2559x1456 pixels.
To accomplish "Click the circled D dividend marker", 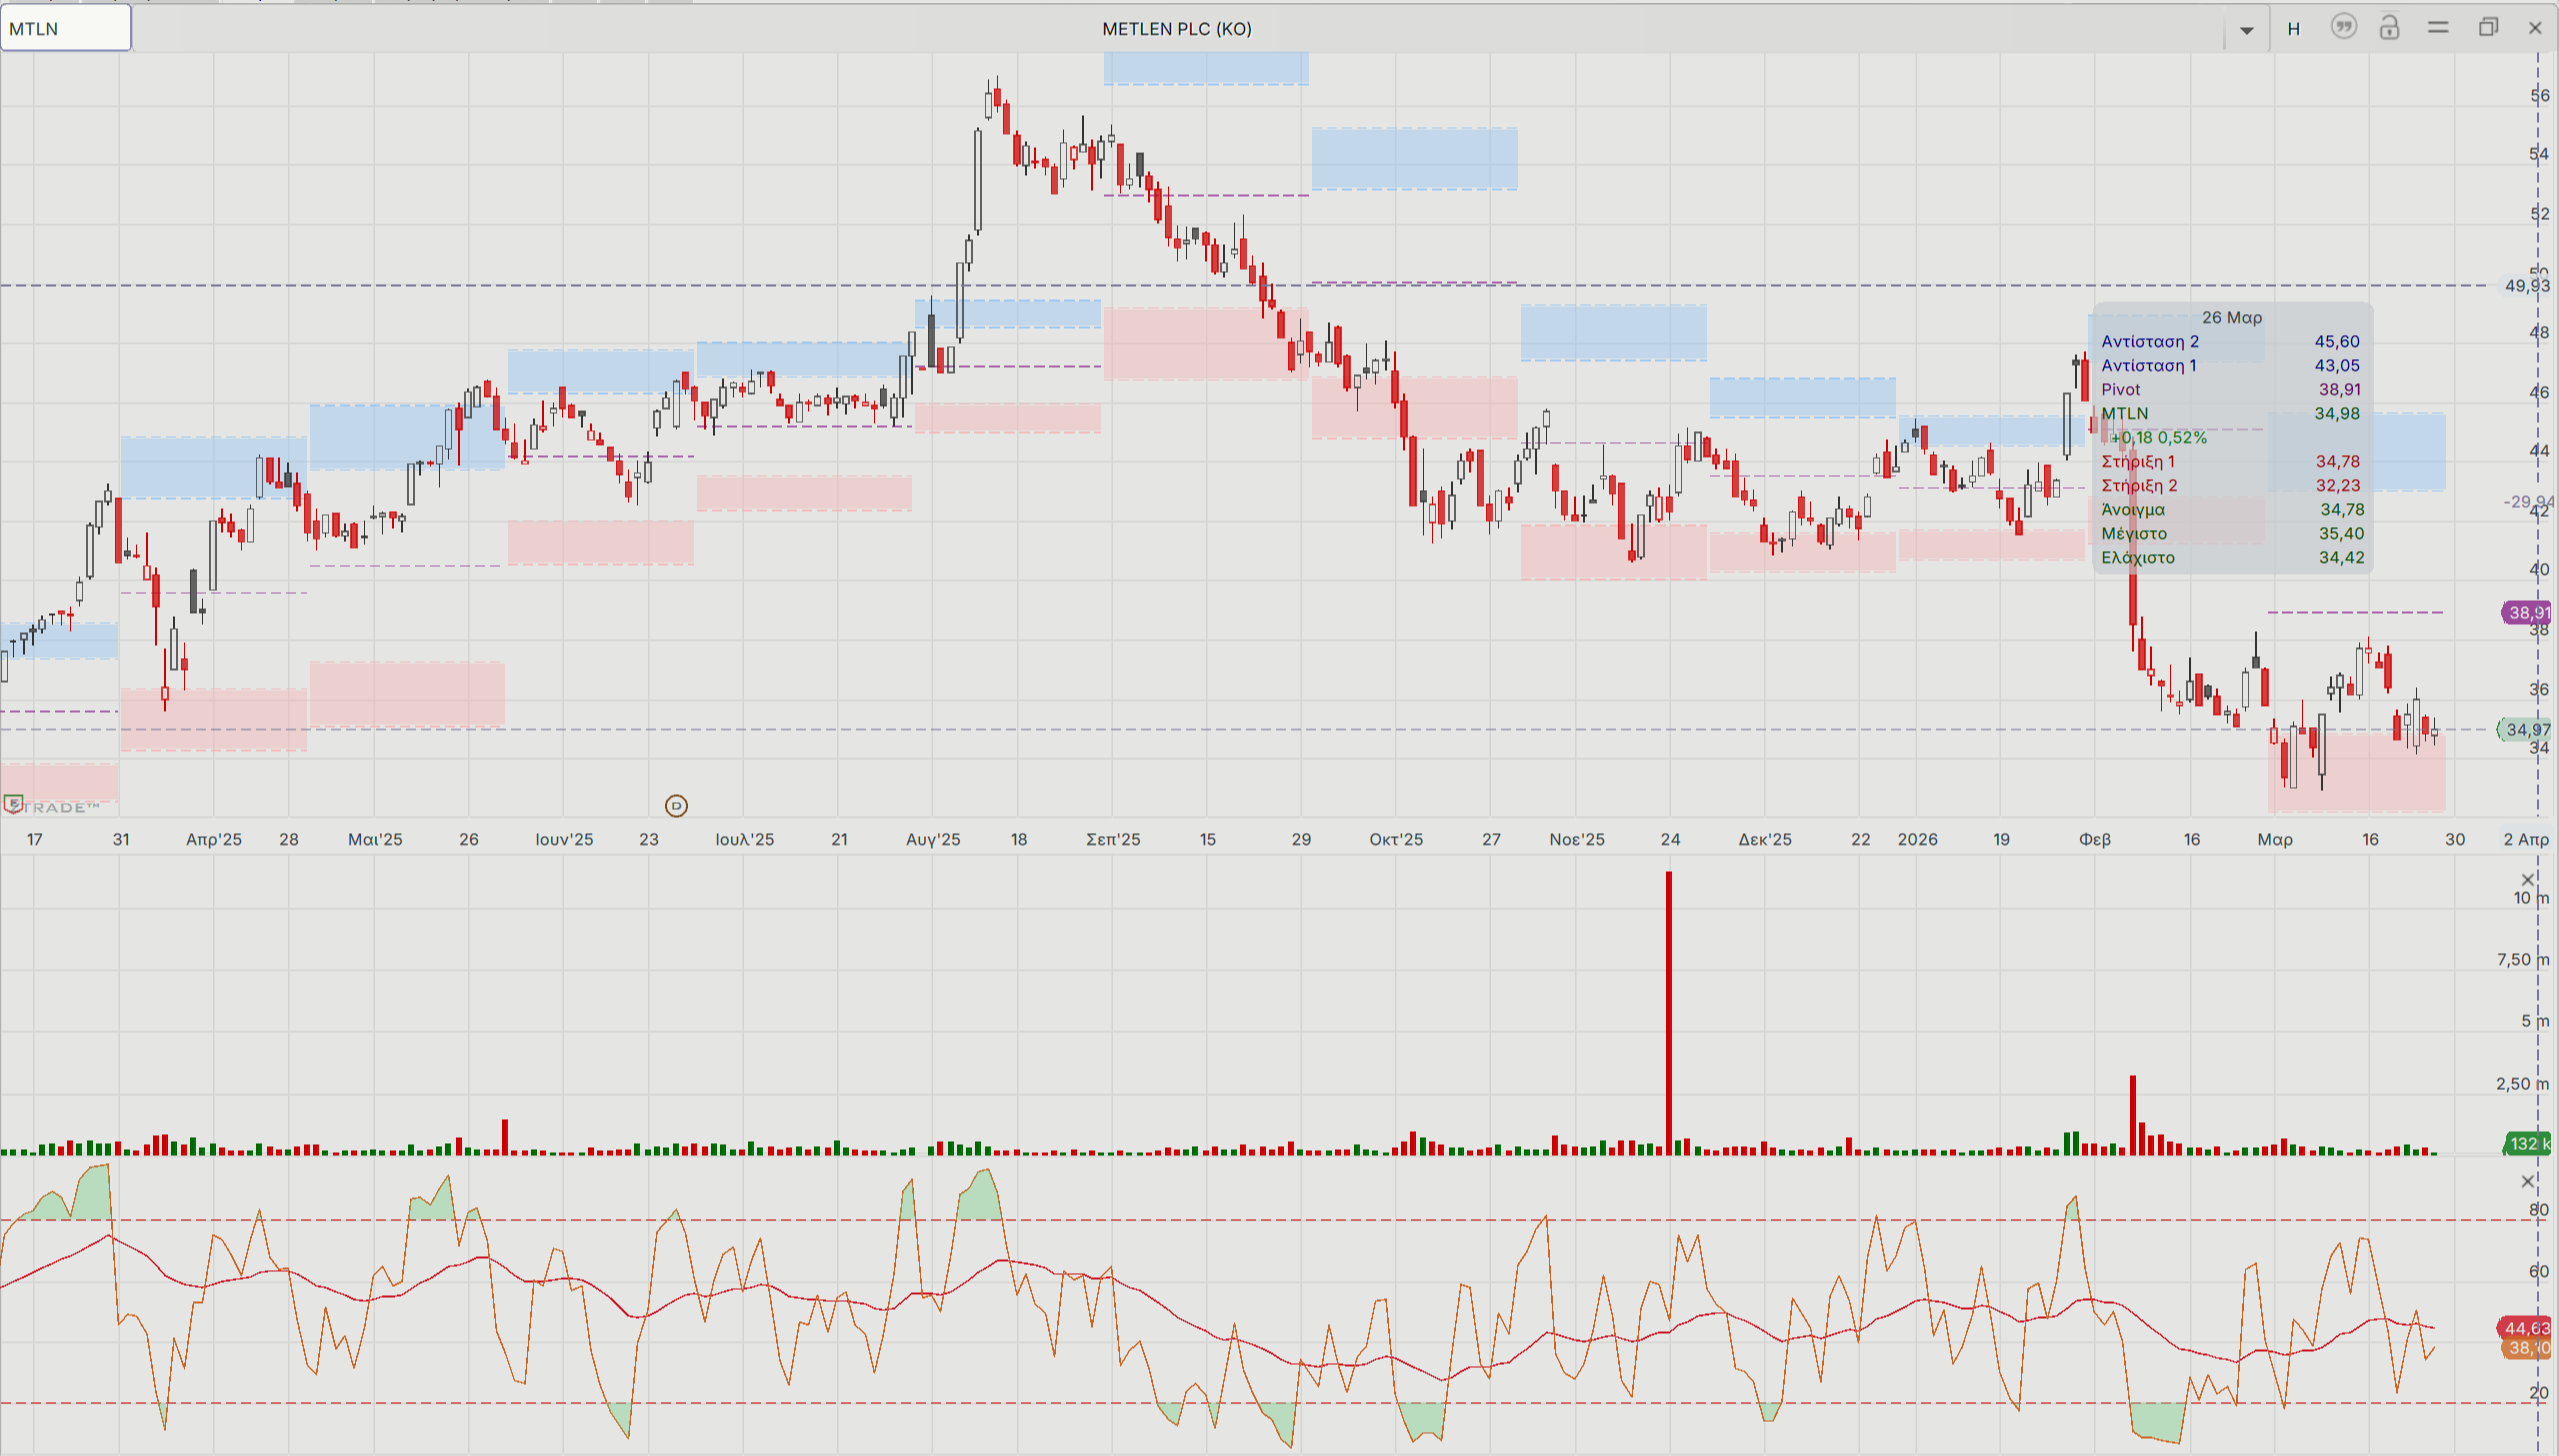I will click(x=676, y=806).
